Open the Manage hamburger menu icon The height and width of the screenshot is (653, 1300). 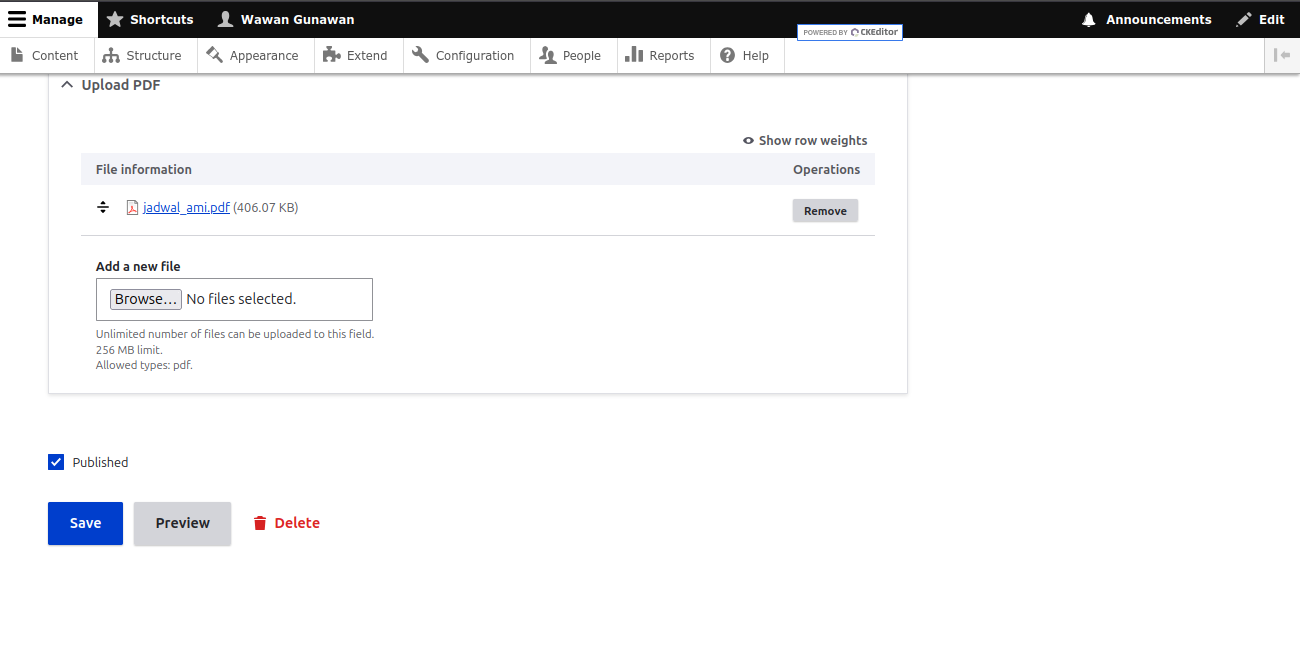pyautogui.click(x=17, y=19)
